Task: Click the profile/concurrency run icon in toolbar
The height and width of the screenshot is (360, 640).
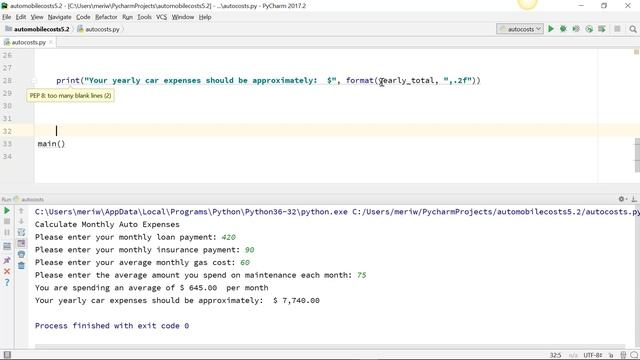Action: [x=589, y=29]
